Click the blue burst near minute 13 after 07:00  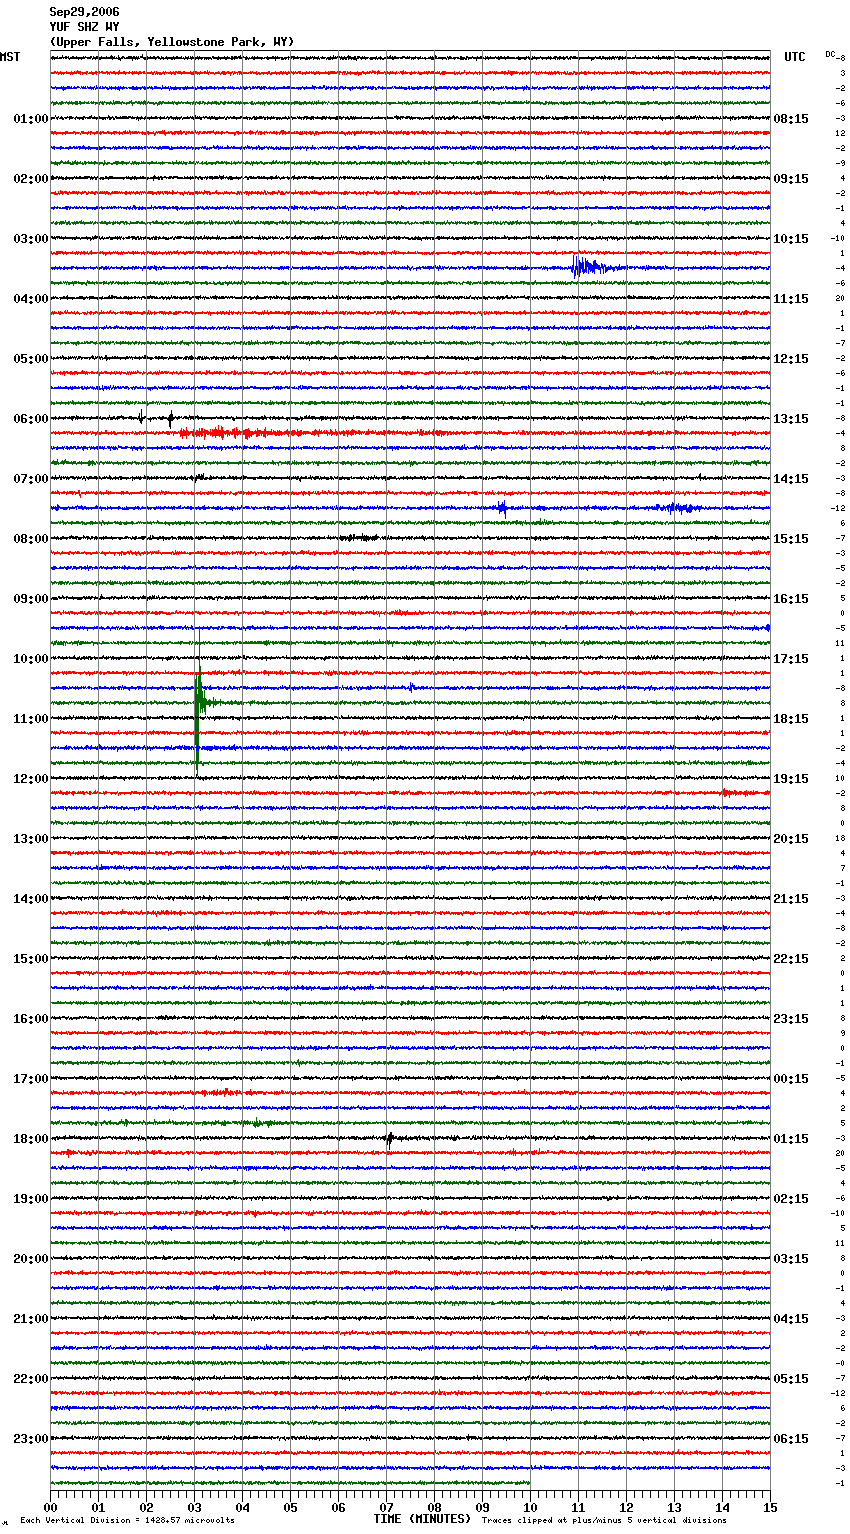tap(678, 508)
